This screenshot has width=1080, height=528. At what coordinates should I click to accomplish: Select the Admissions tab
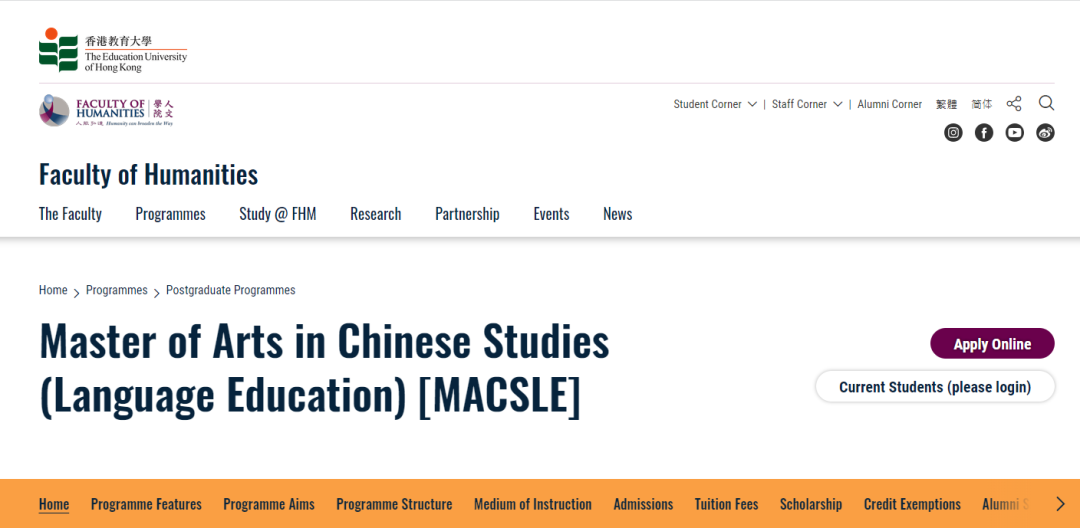click(x=643, y=505)
